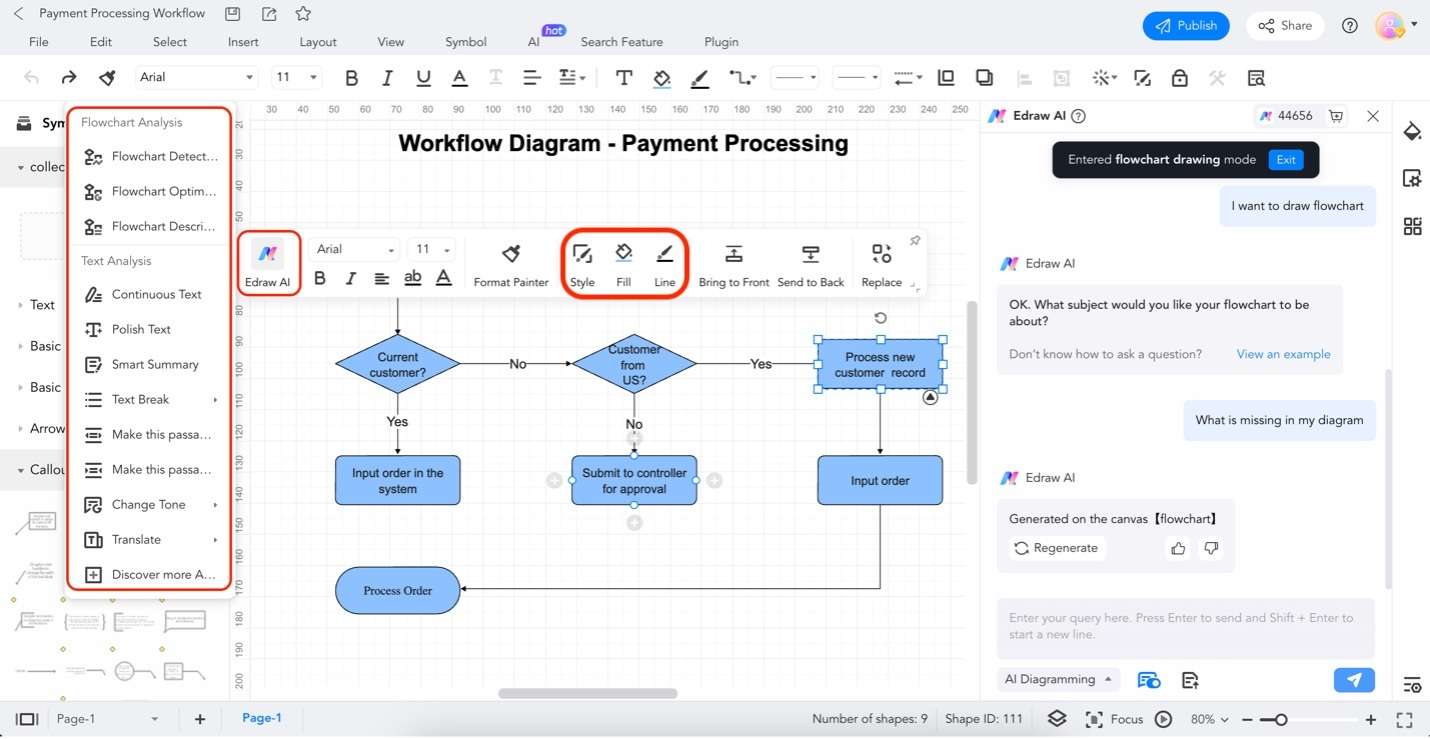Open the Symbol menu
The image size is (1430, 739).
[x=466, y=42]
